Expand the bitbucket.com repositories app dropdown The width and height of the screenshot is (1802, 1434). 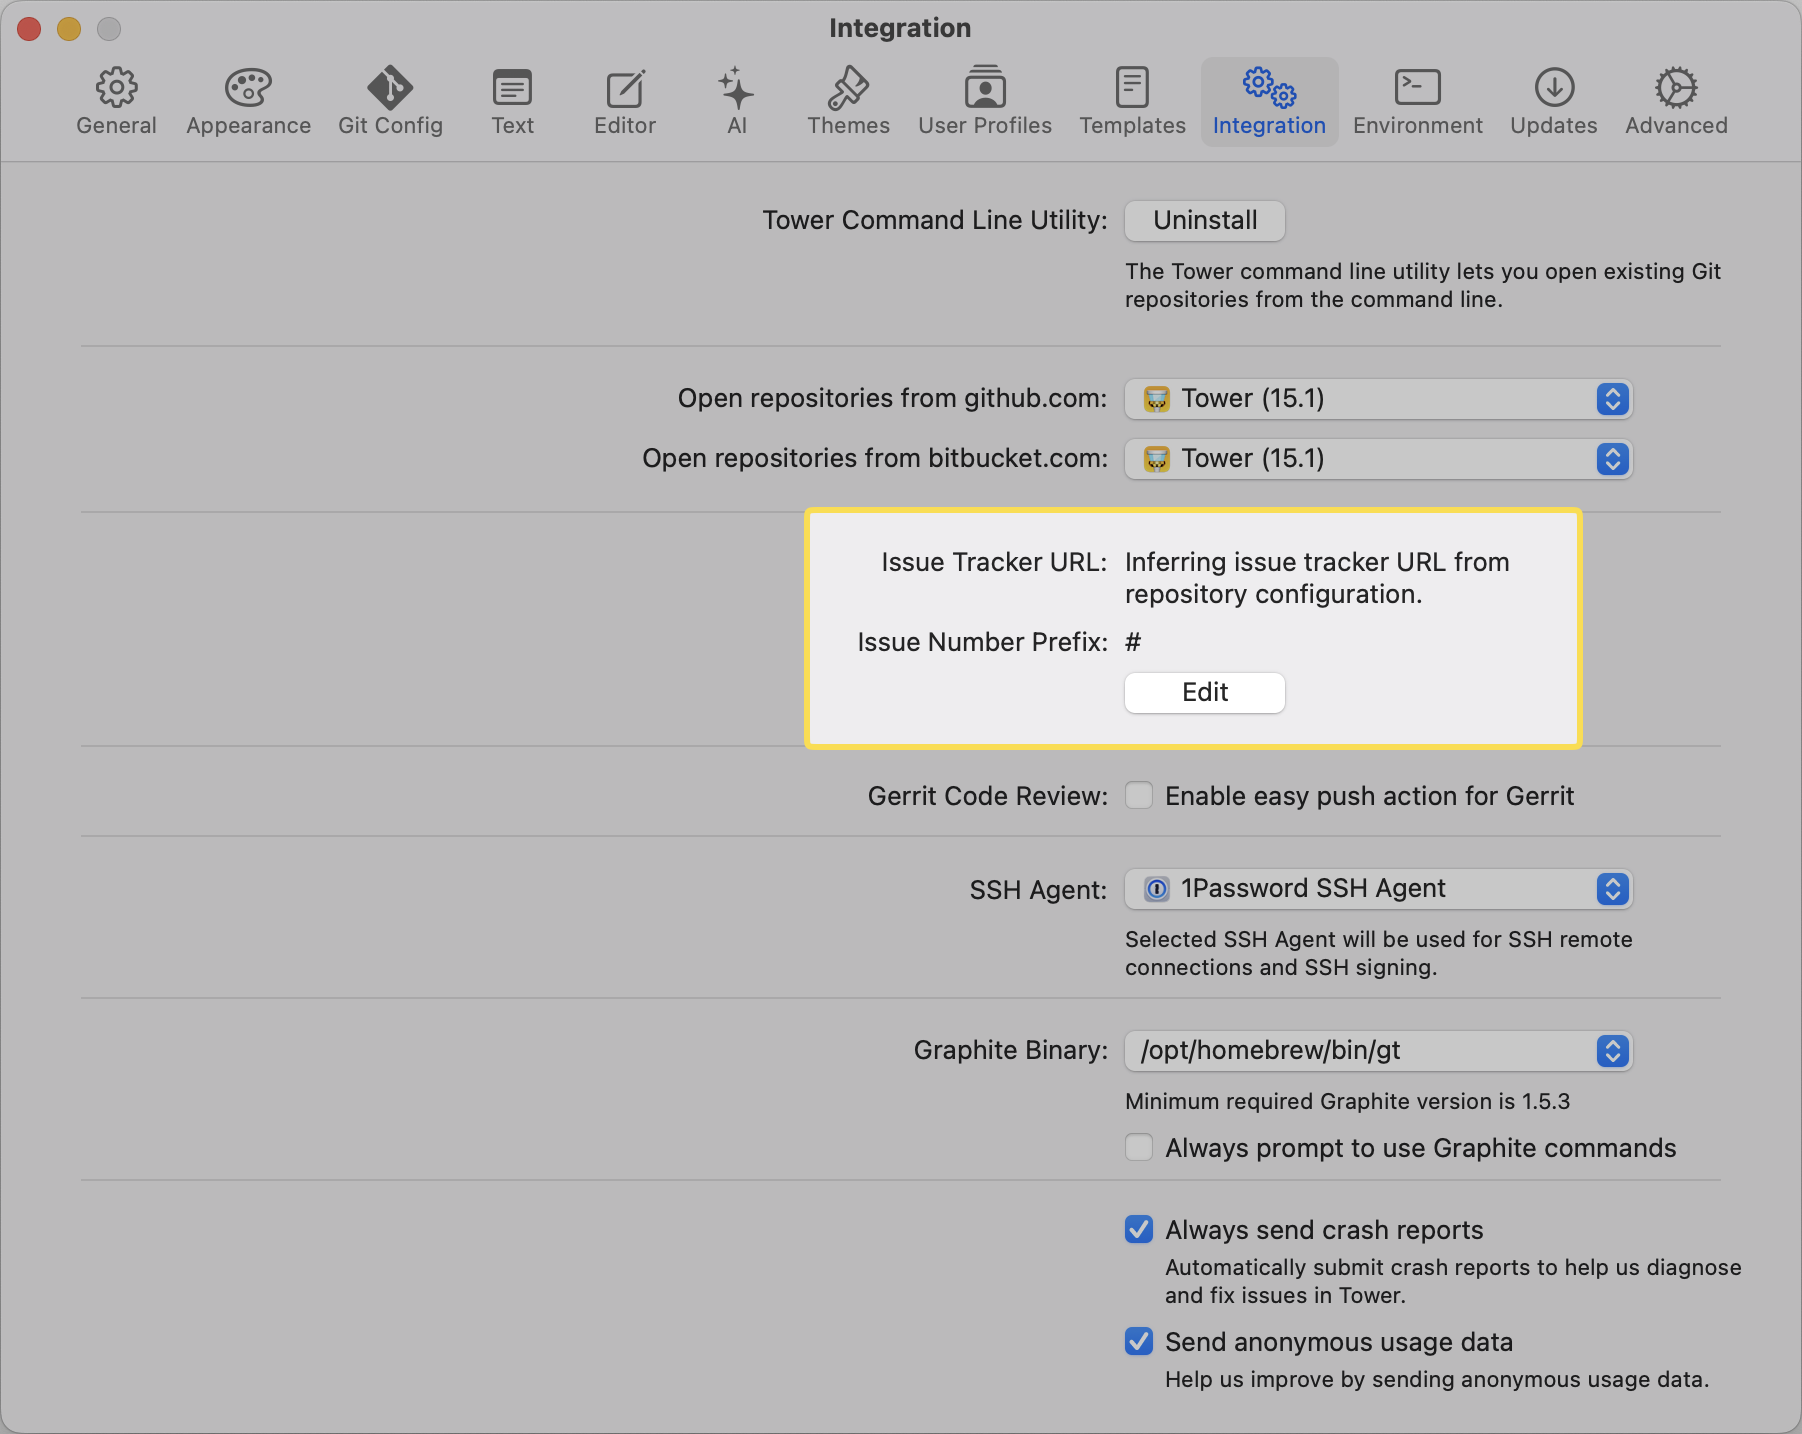click(1378, 459)
